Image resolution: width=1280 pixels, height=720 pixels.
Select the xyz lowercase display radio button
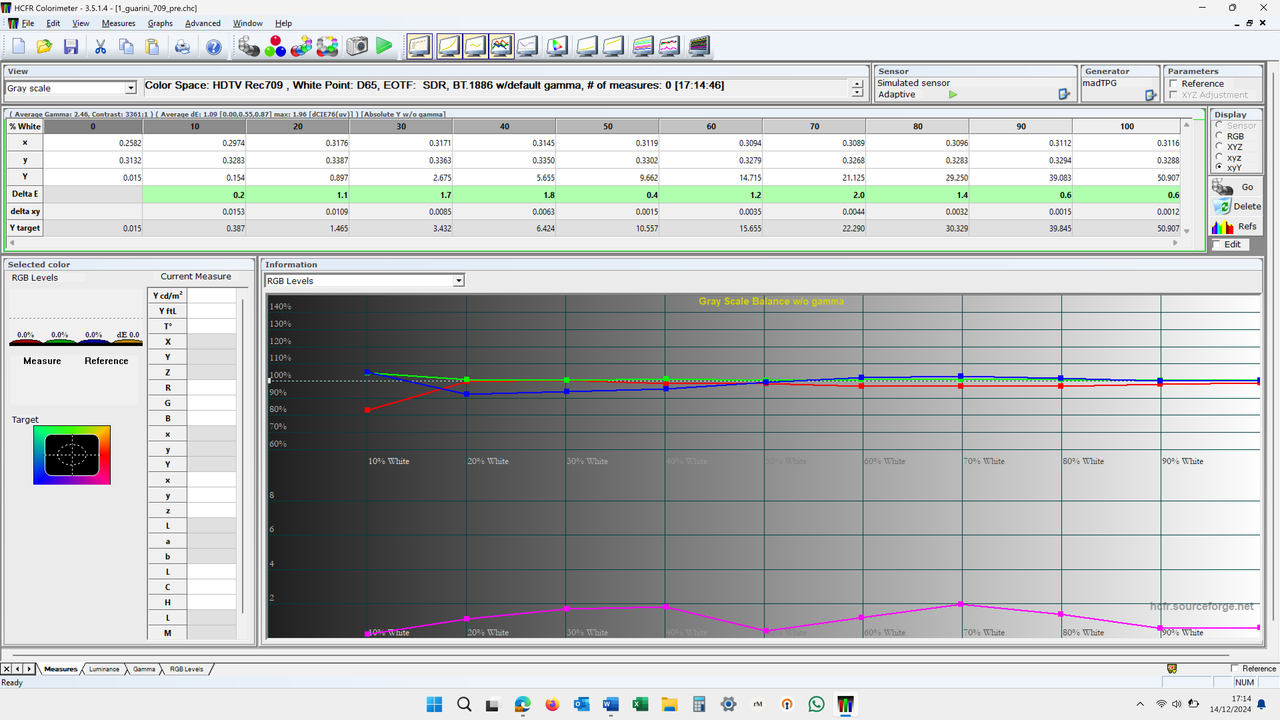click(1219, 157)
